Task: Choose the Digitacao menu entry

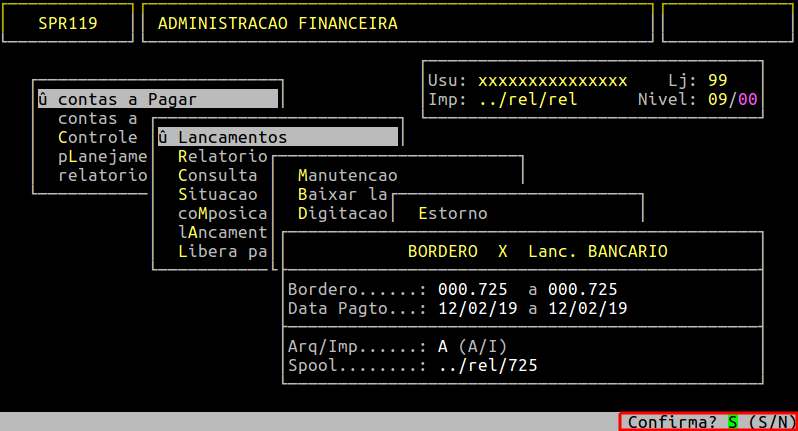Action: tap(342, 213)
